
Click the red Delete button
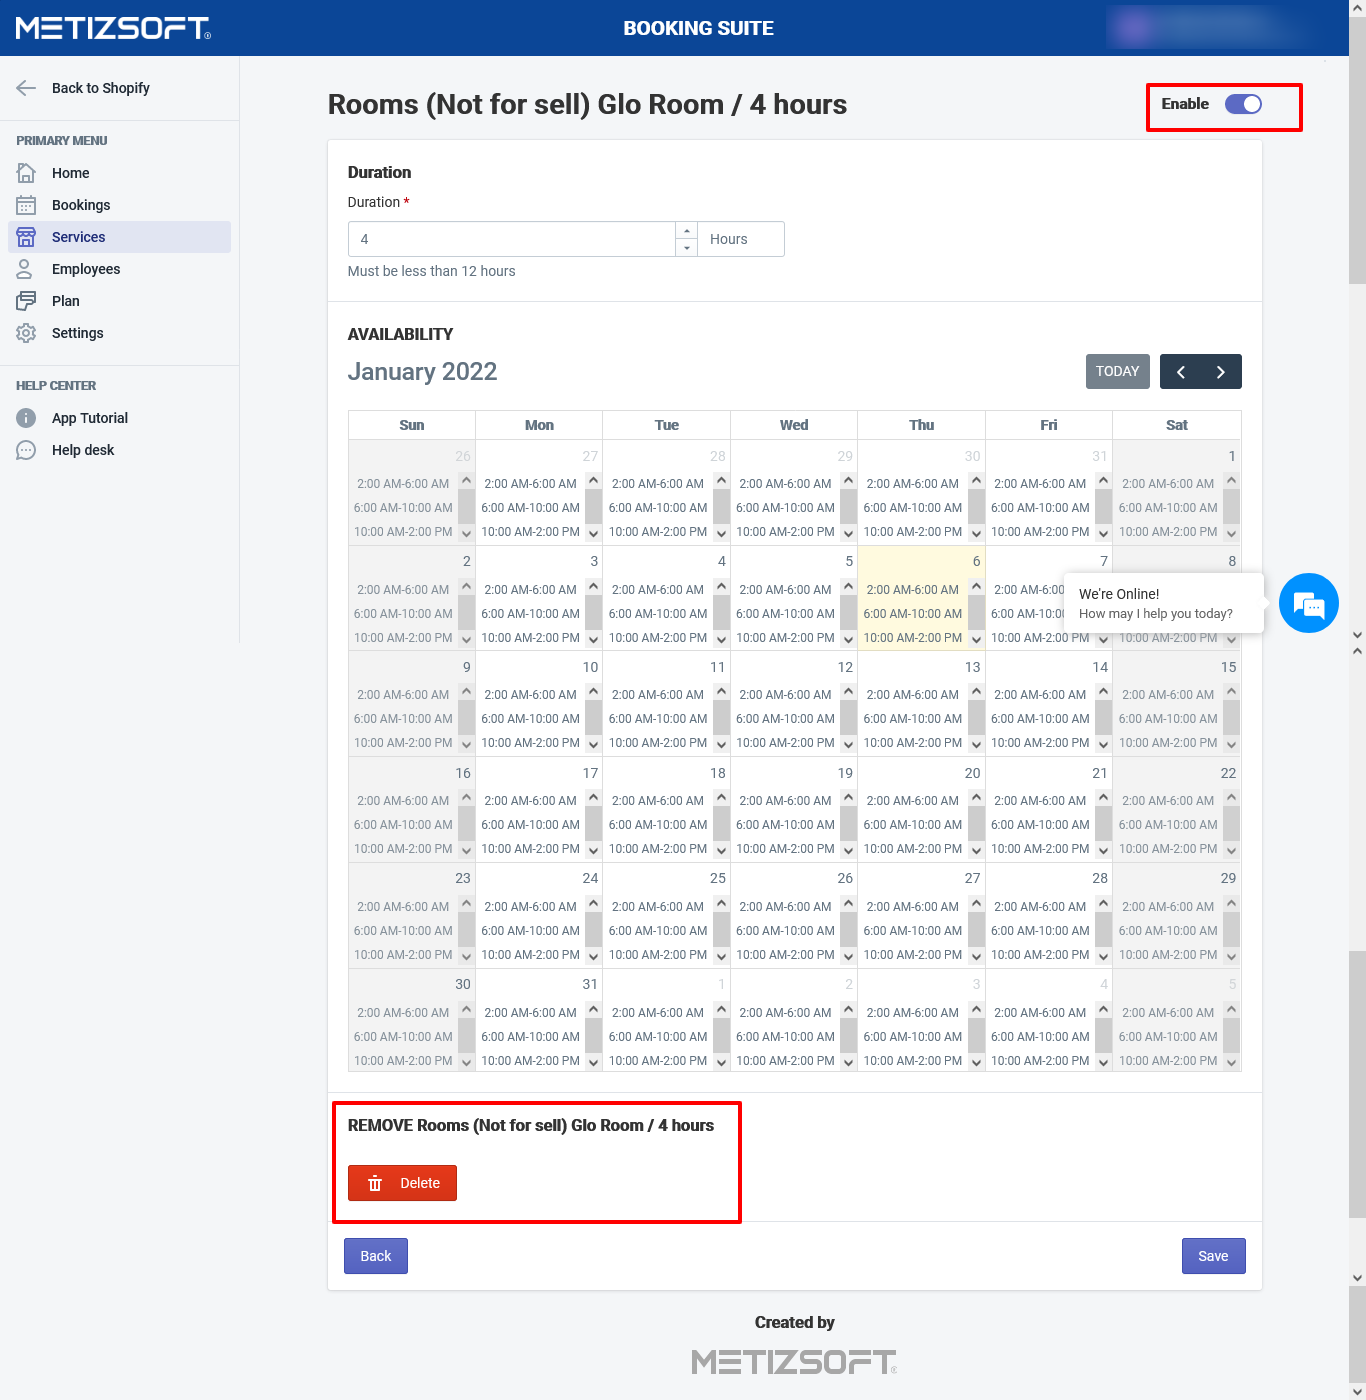pos(402,1183)
